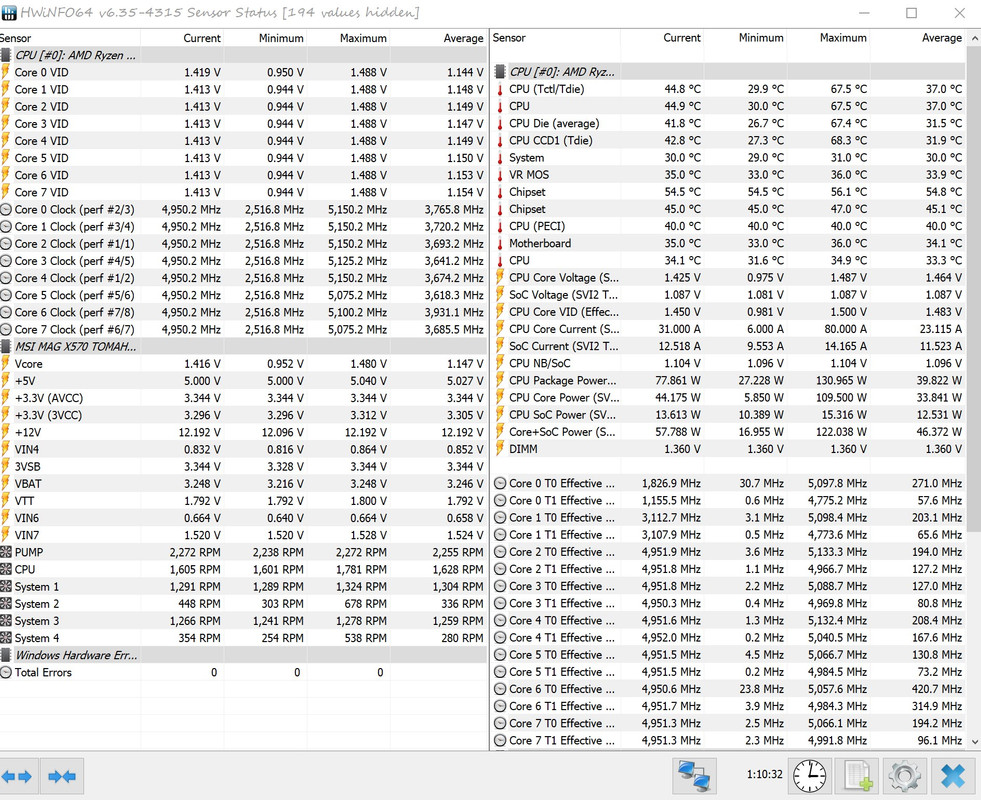Click the right panel scrollbar up arrow
This screenshot has width=981, height=800.
[x=974, y=38]
